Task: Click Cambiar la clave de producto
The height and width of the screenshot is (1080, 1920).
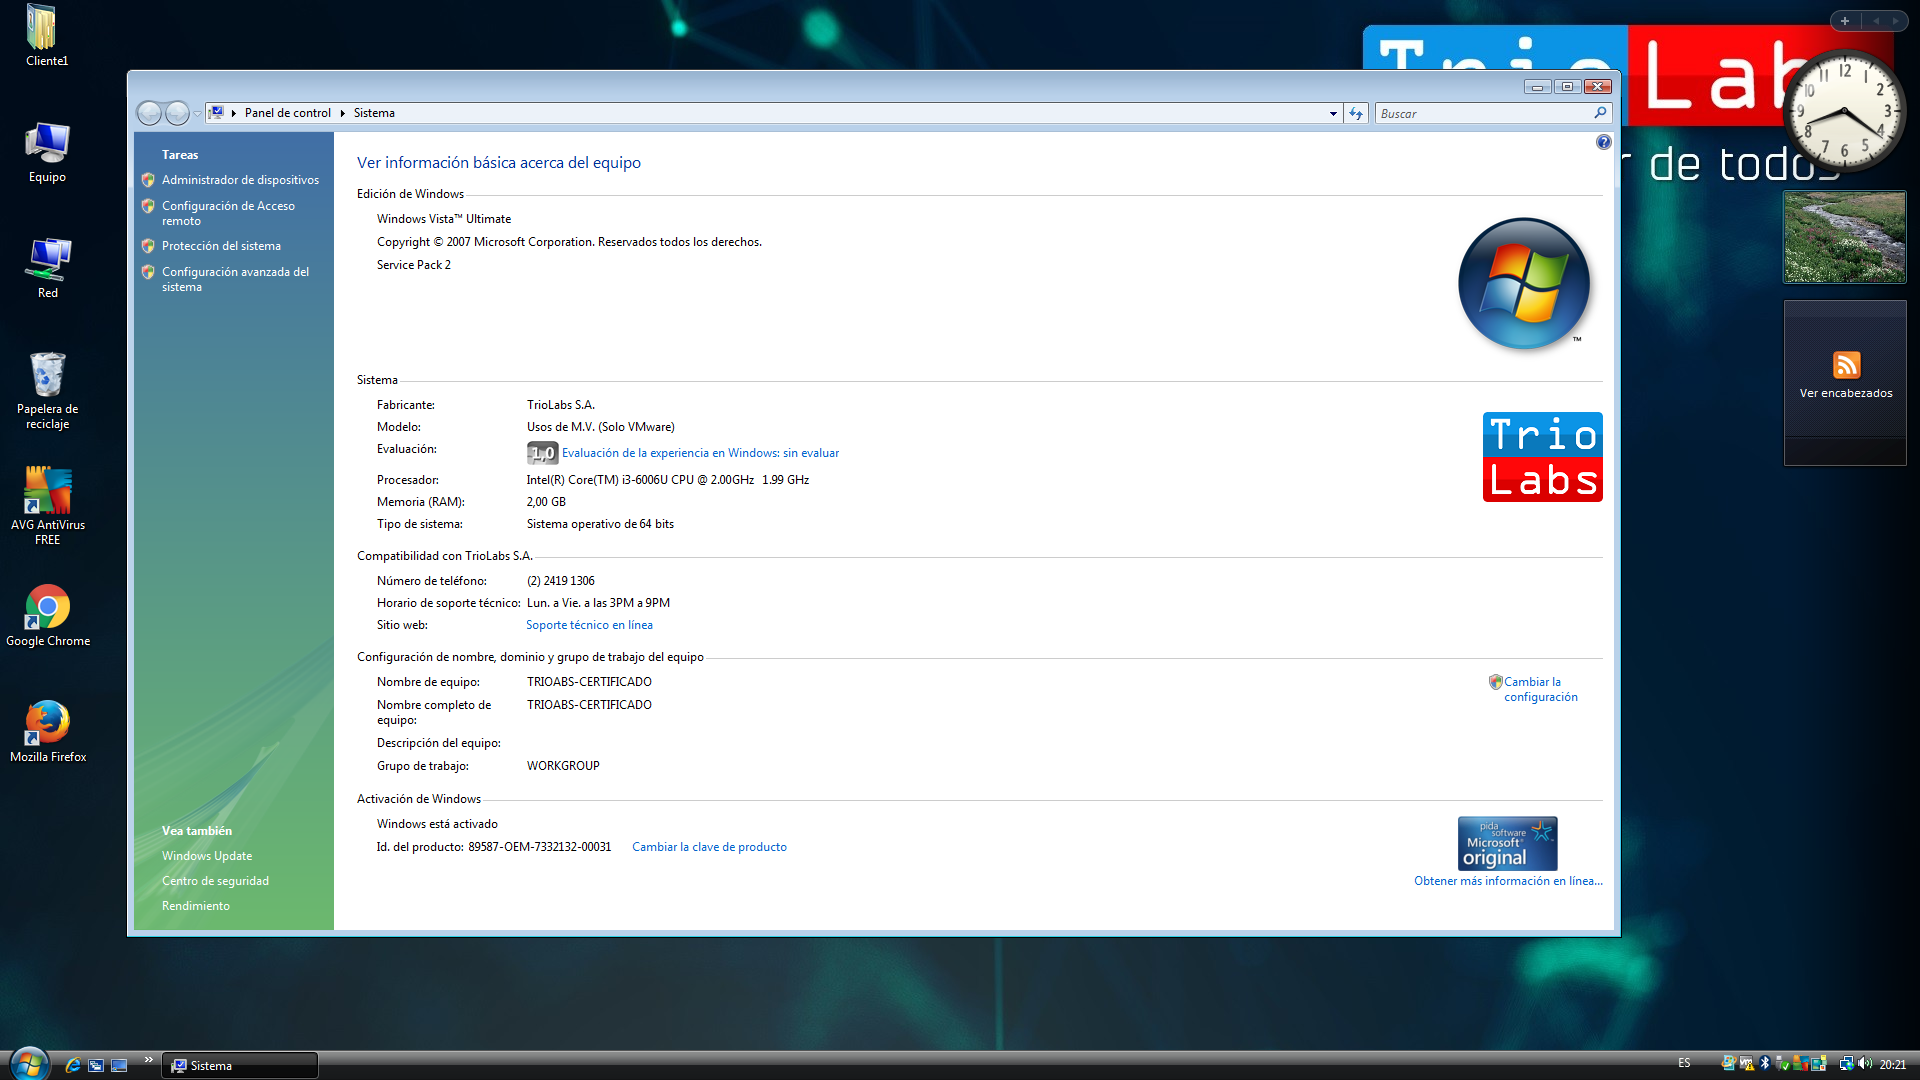Action: pyautogui.click(x=709, y=847)
